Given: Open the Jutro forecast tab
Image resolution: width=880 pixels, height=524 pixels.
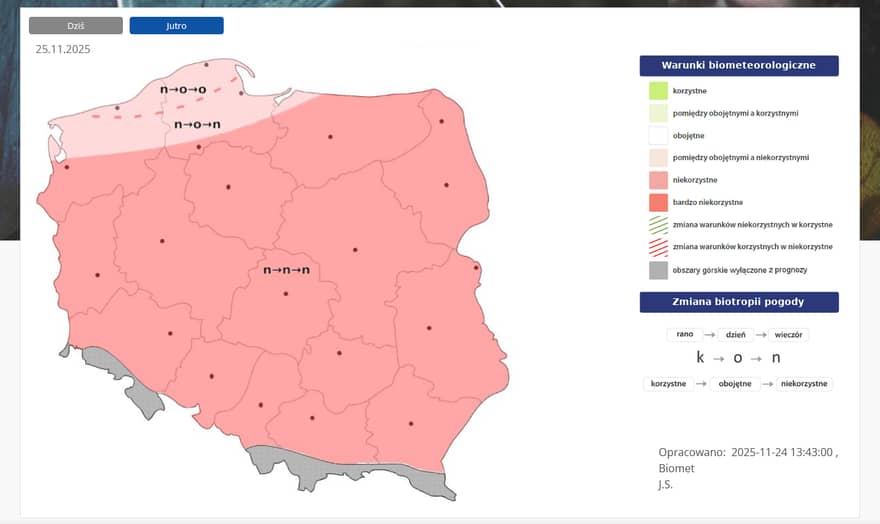Looking at the screenshot, I should (x=176, y=26).
